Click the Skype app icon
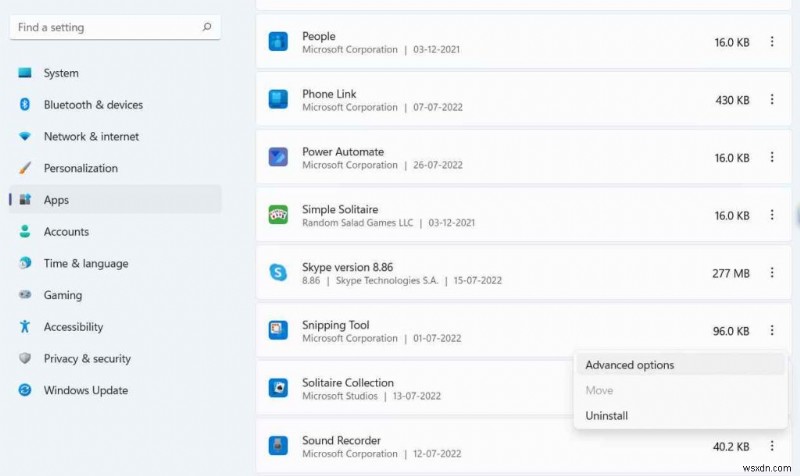800x476 pixels. click(278, 272)
